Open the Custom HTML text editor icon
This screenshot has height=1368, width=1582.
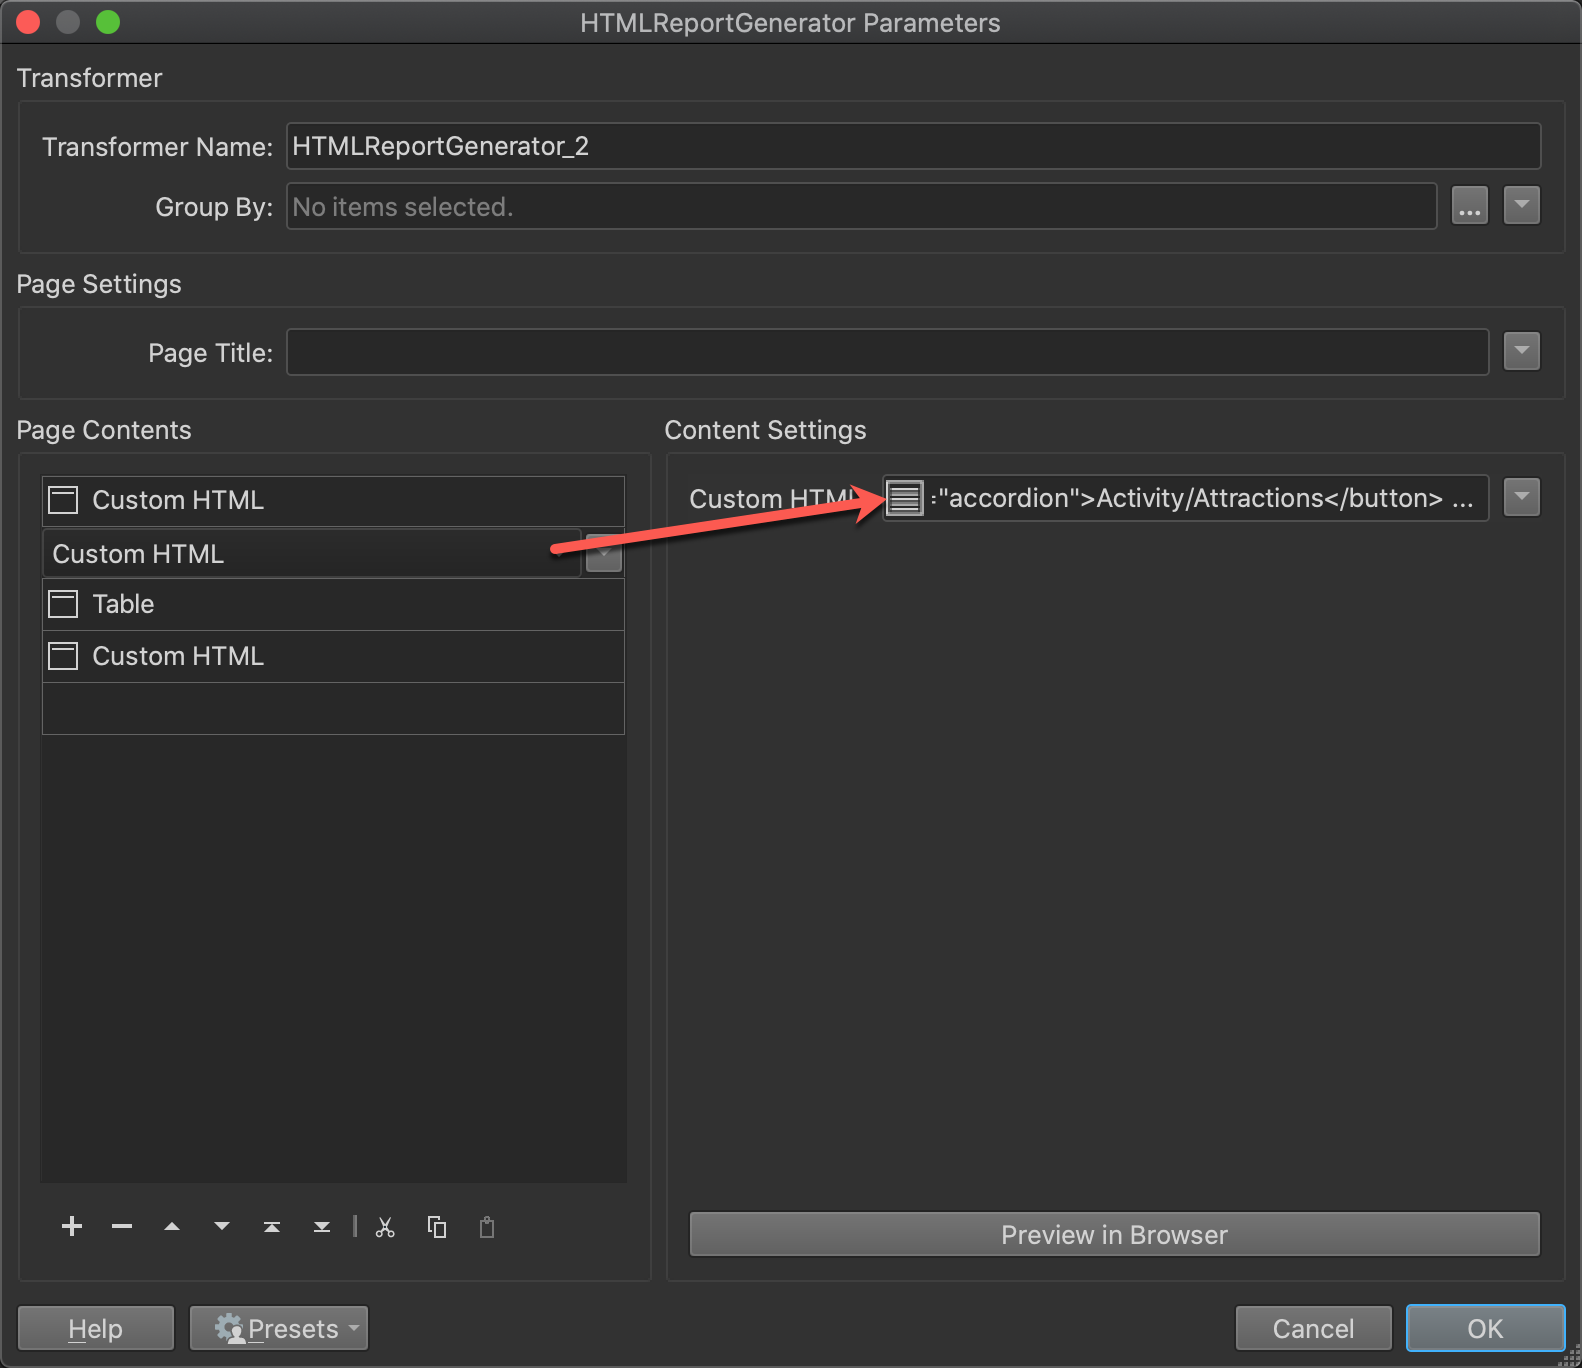pyautogui.click(x=905, y=498)
